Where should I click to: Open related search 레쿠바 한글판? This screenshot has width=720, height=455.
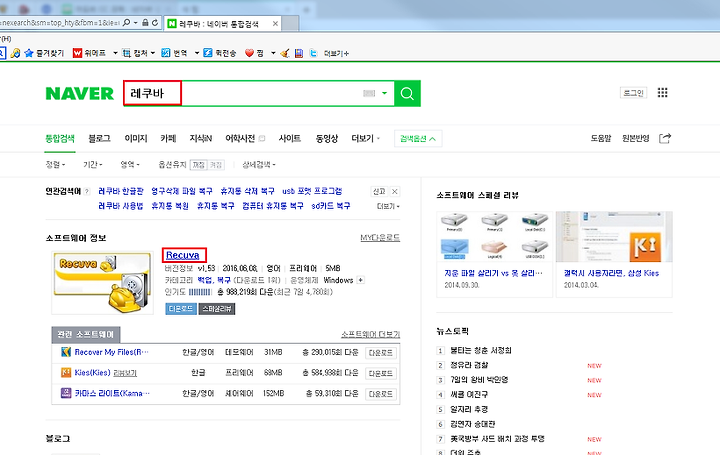click(121, 191)
